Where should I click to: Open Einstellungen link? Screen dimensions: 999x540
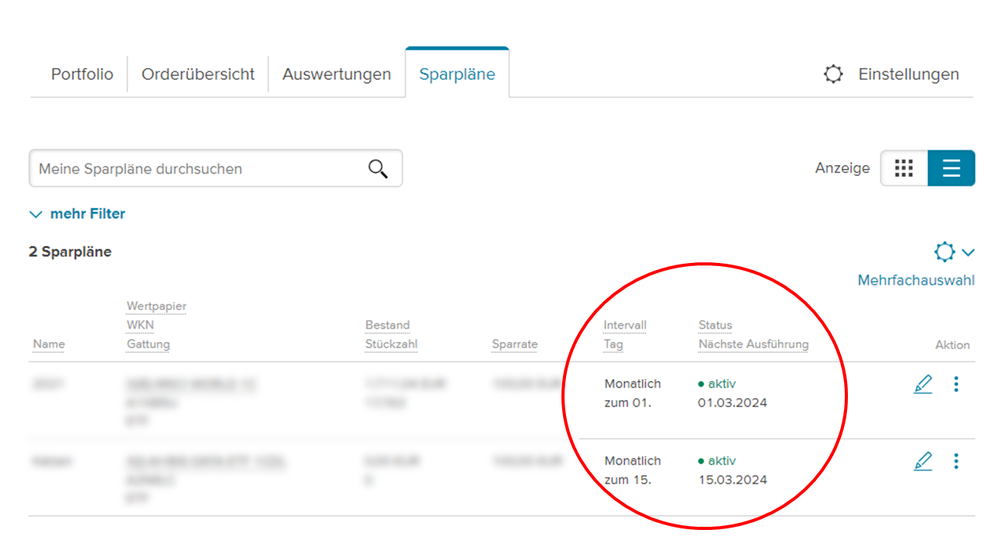click(x=908, y=75)
